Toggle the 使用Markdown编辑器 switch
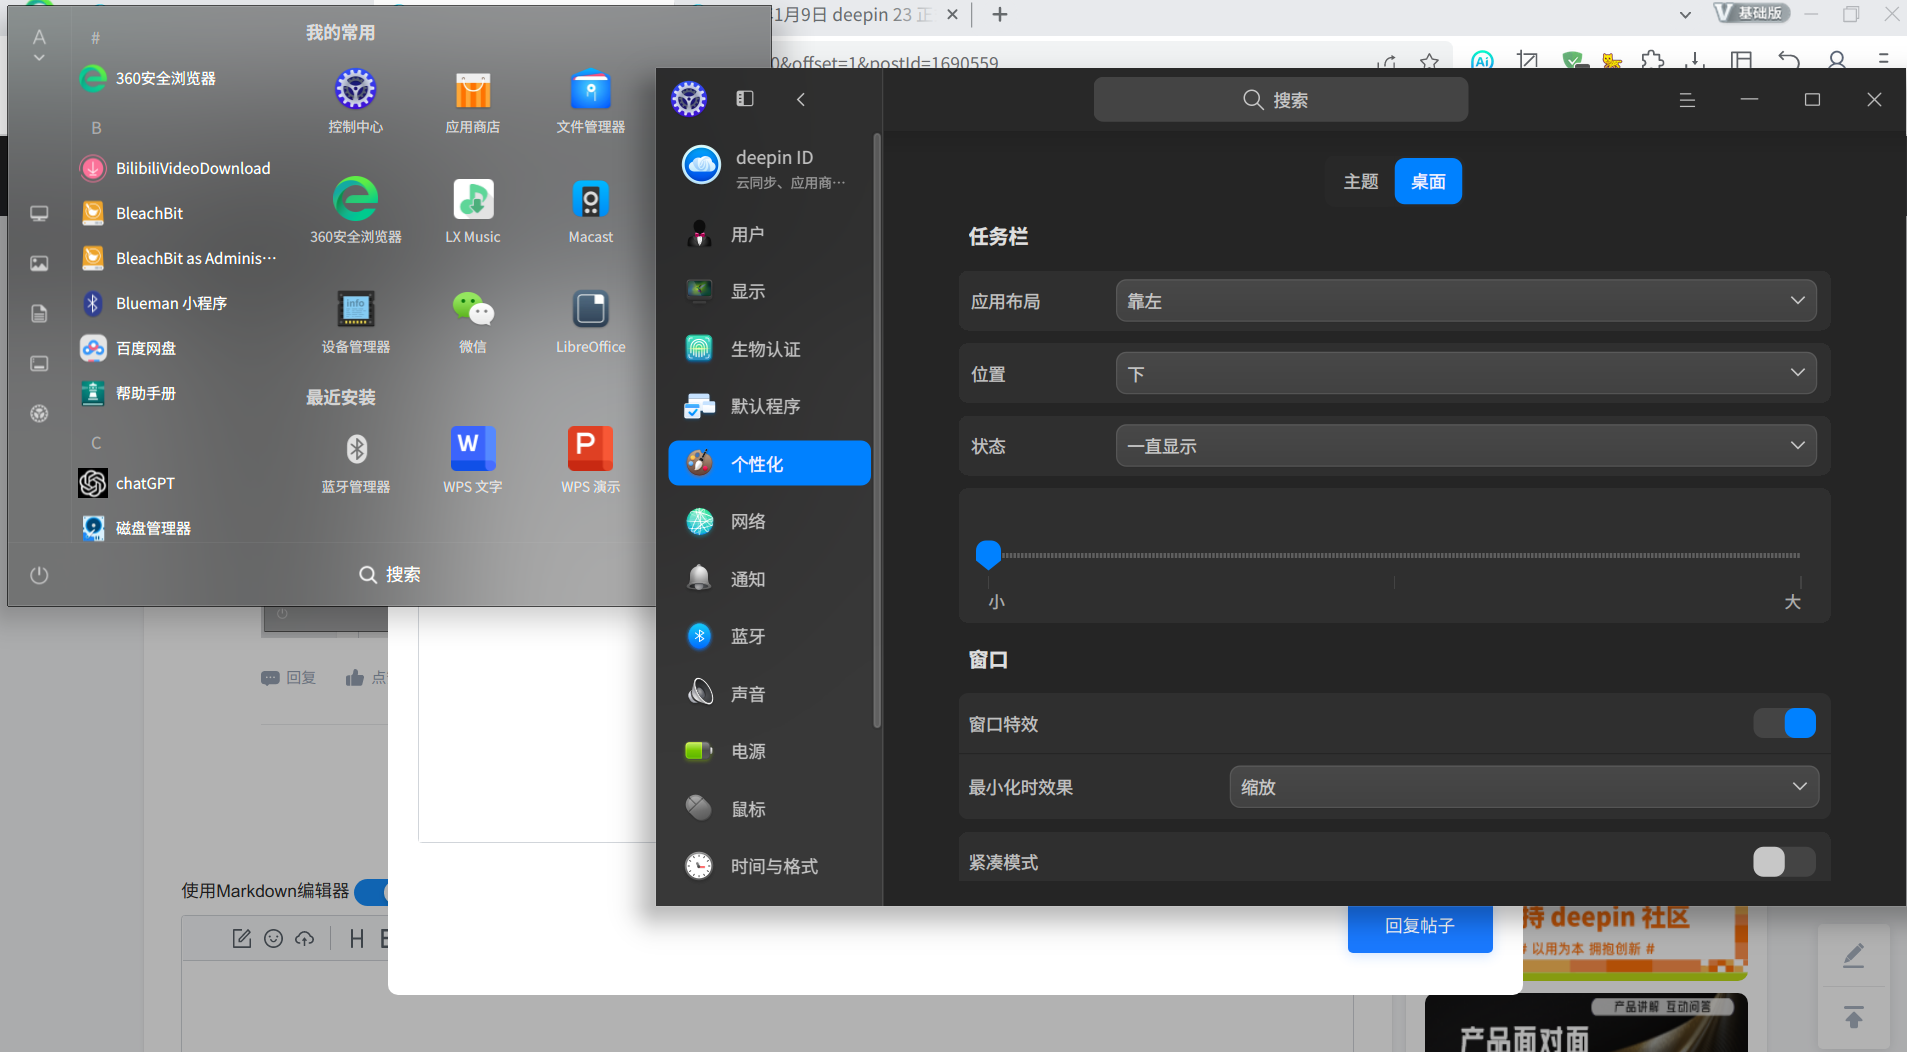This screenshot has width=1907, height=1052. click(x=371, y=891)
